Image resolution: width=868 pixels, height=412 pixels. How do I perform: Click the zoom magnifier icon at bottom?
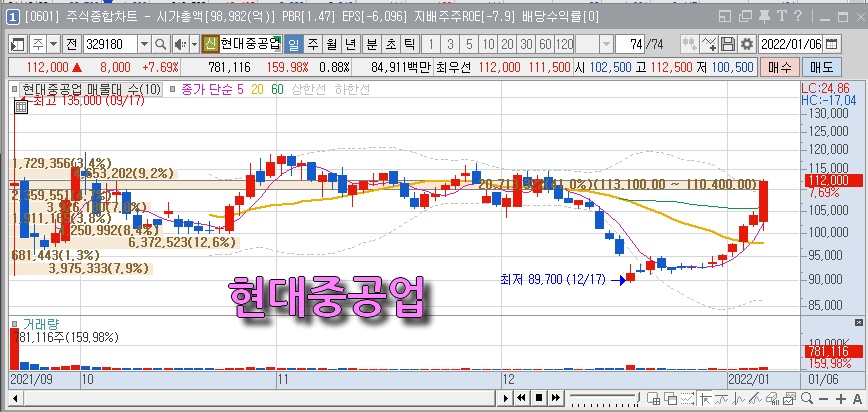click(x=807, y=398)
